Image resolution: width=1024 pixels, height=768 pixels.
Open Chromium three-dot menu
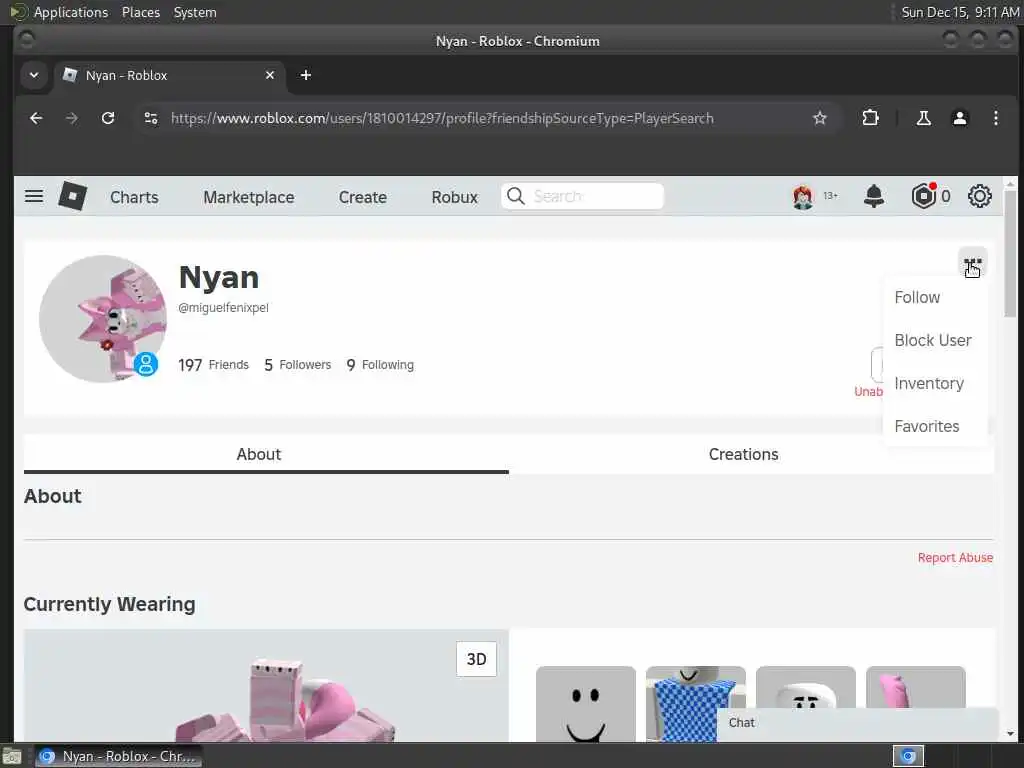[995, 118]
